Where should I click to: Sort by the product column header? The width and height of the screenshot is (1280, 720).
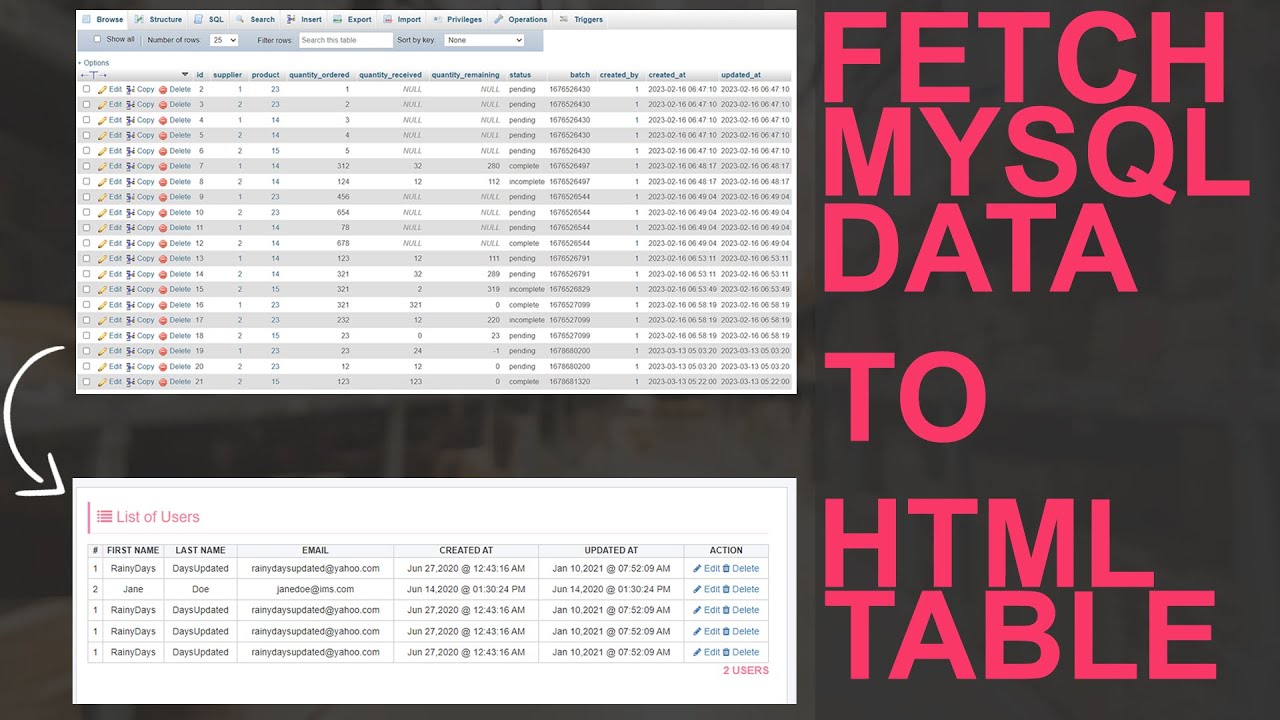[x=265, y=75]
